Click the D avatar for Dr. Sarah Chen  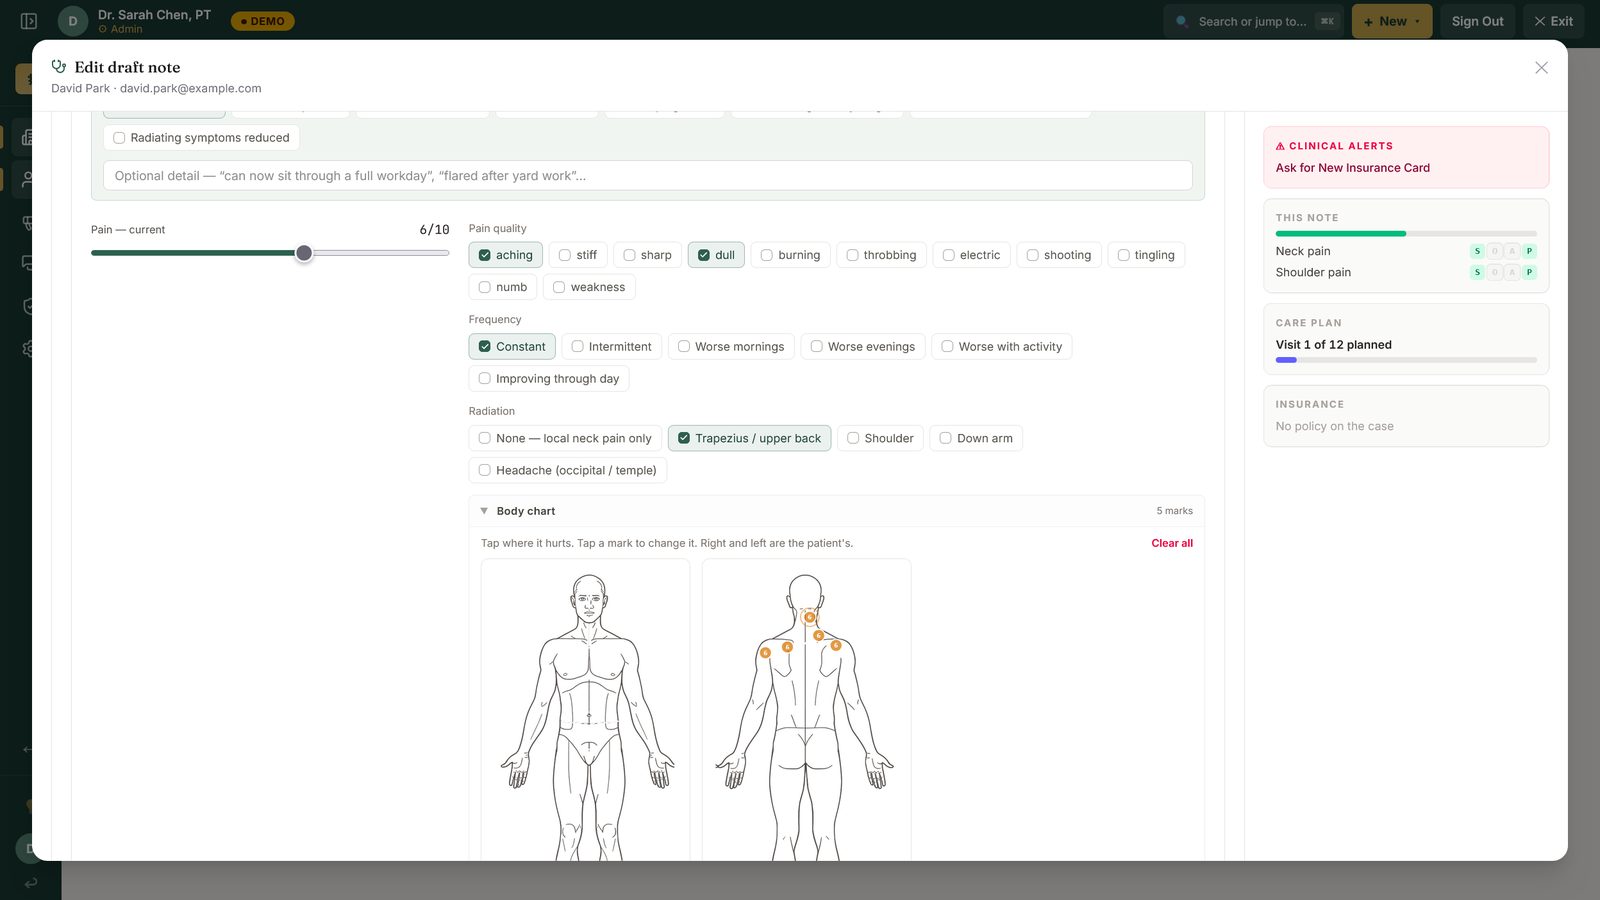(x=73, y=21)
